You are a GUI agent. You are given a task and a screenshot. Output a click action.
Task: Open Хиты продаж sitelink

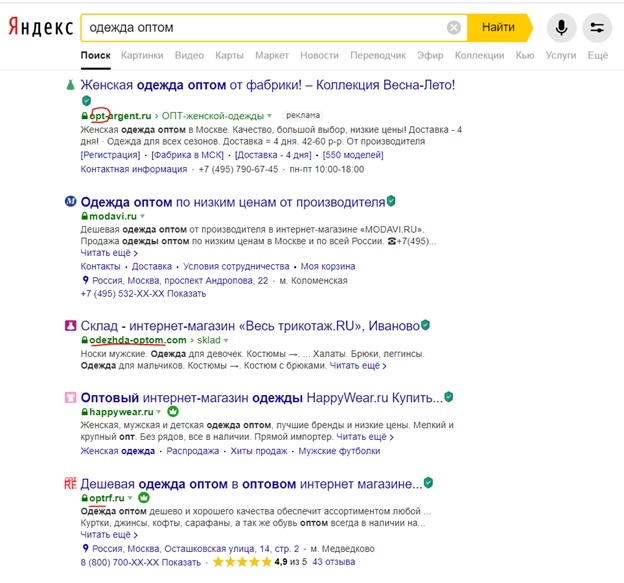pos(259,451)
